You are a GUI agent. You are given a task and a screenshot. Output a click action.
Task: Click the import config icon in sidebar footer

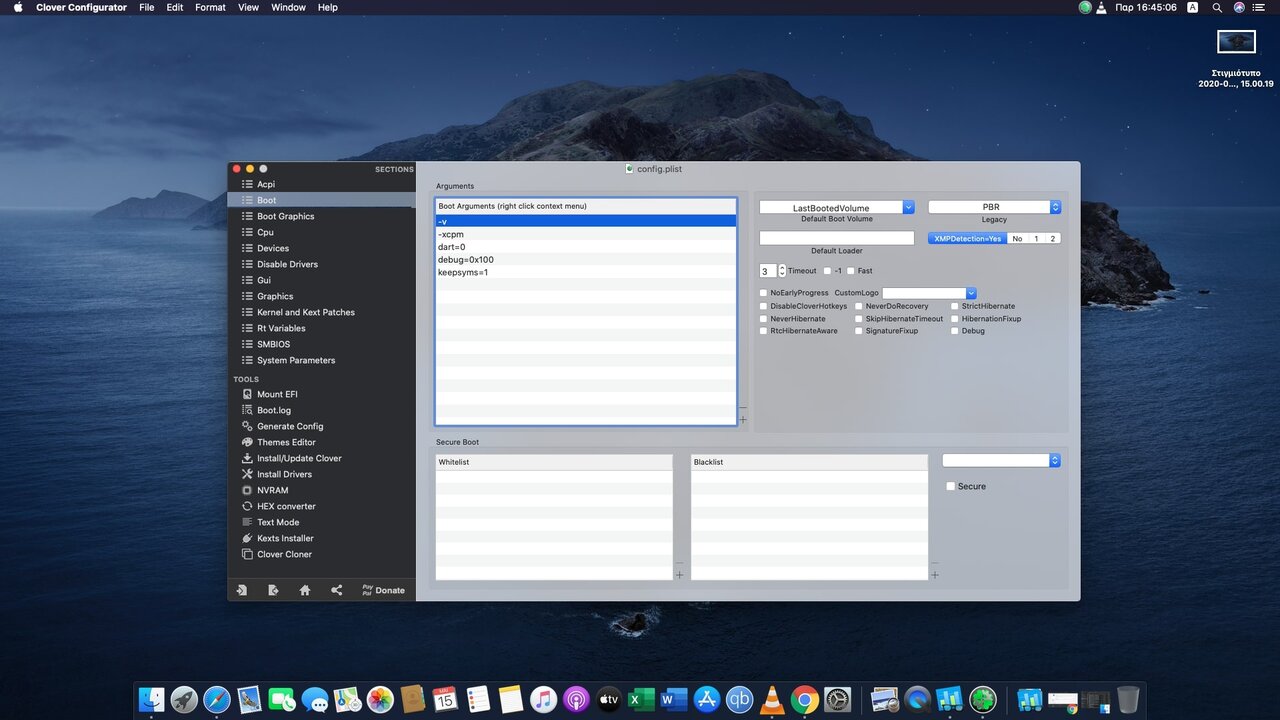pos(241,590)
